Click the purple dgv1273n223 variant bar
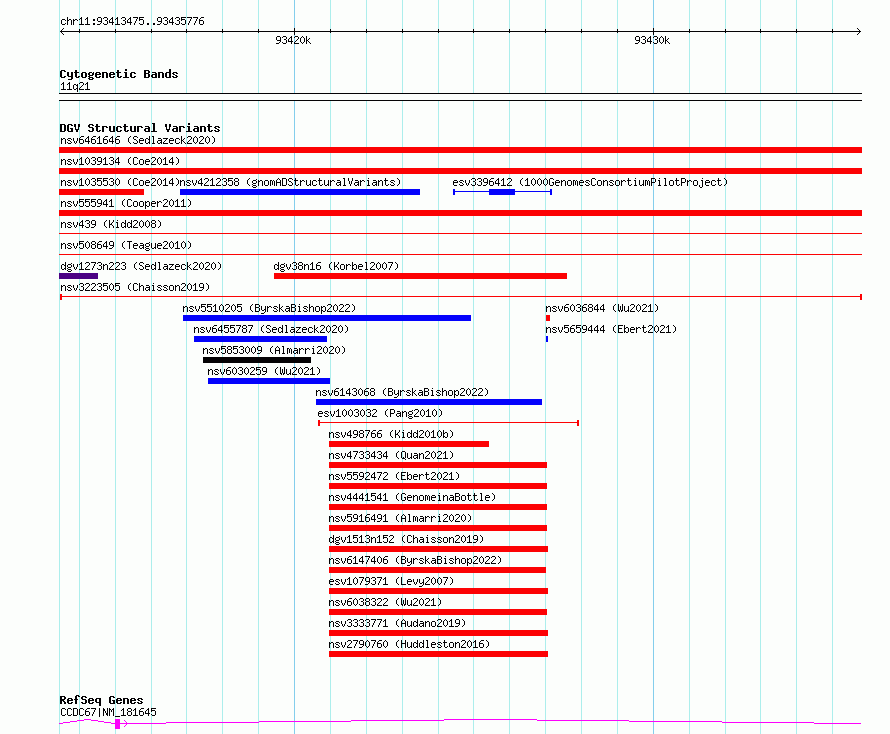The height and width of the screenshot is (734, 890). point(78,276)
